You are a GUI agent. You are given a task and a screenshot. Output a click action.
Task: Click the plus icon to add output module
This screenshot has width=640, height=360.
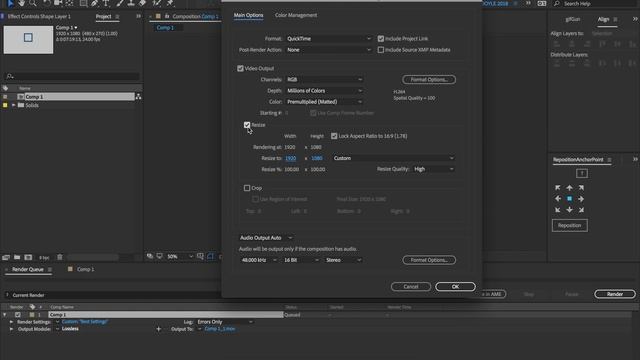coord(158,329)
